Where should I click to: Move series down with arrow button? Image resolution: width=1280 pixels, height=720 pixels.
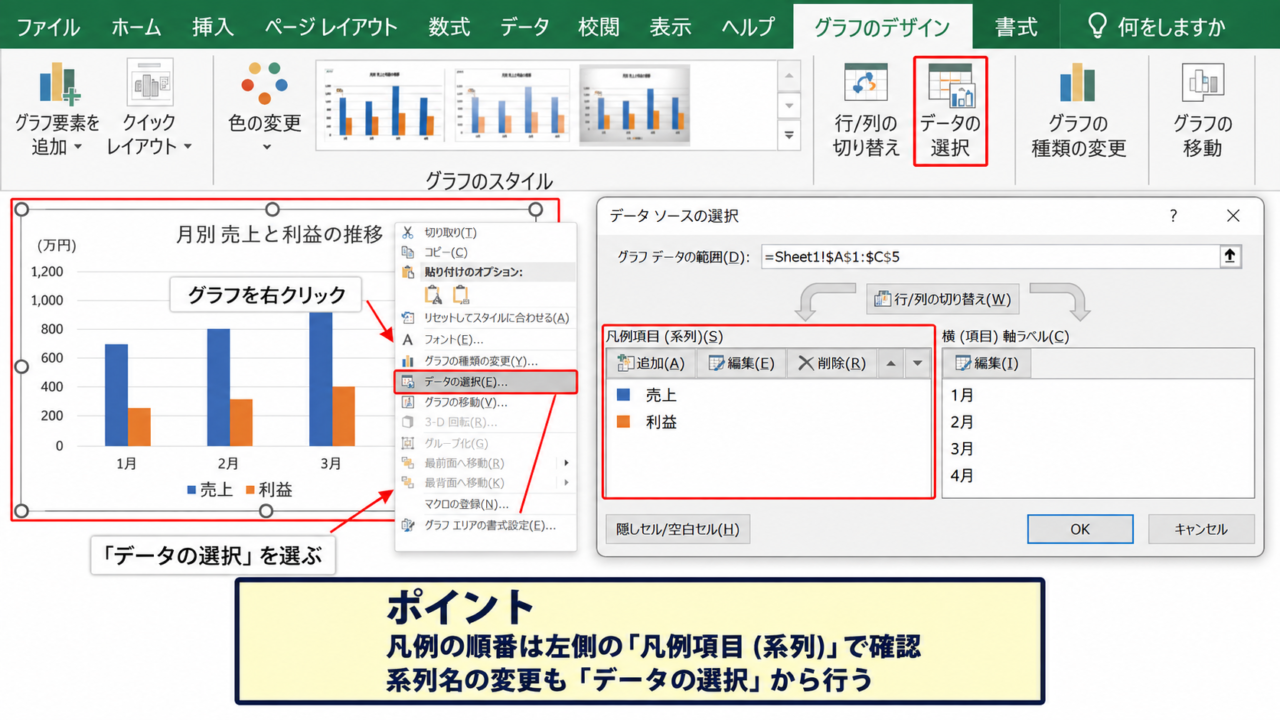[917, 363]
